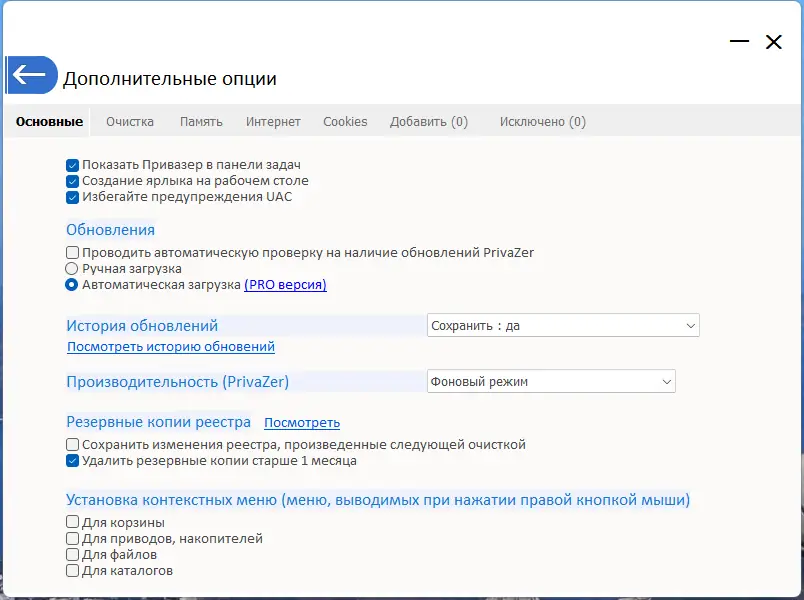Open the 'Память' tab
The height and width of the screenshot is (600, 804).
tap(201, 122)
